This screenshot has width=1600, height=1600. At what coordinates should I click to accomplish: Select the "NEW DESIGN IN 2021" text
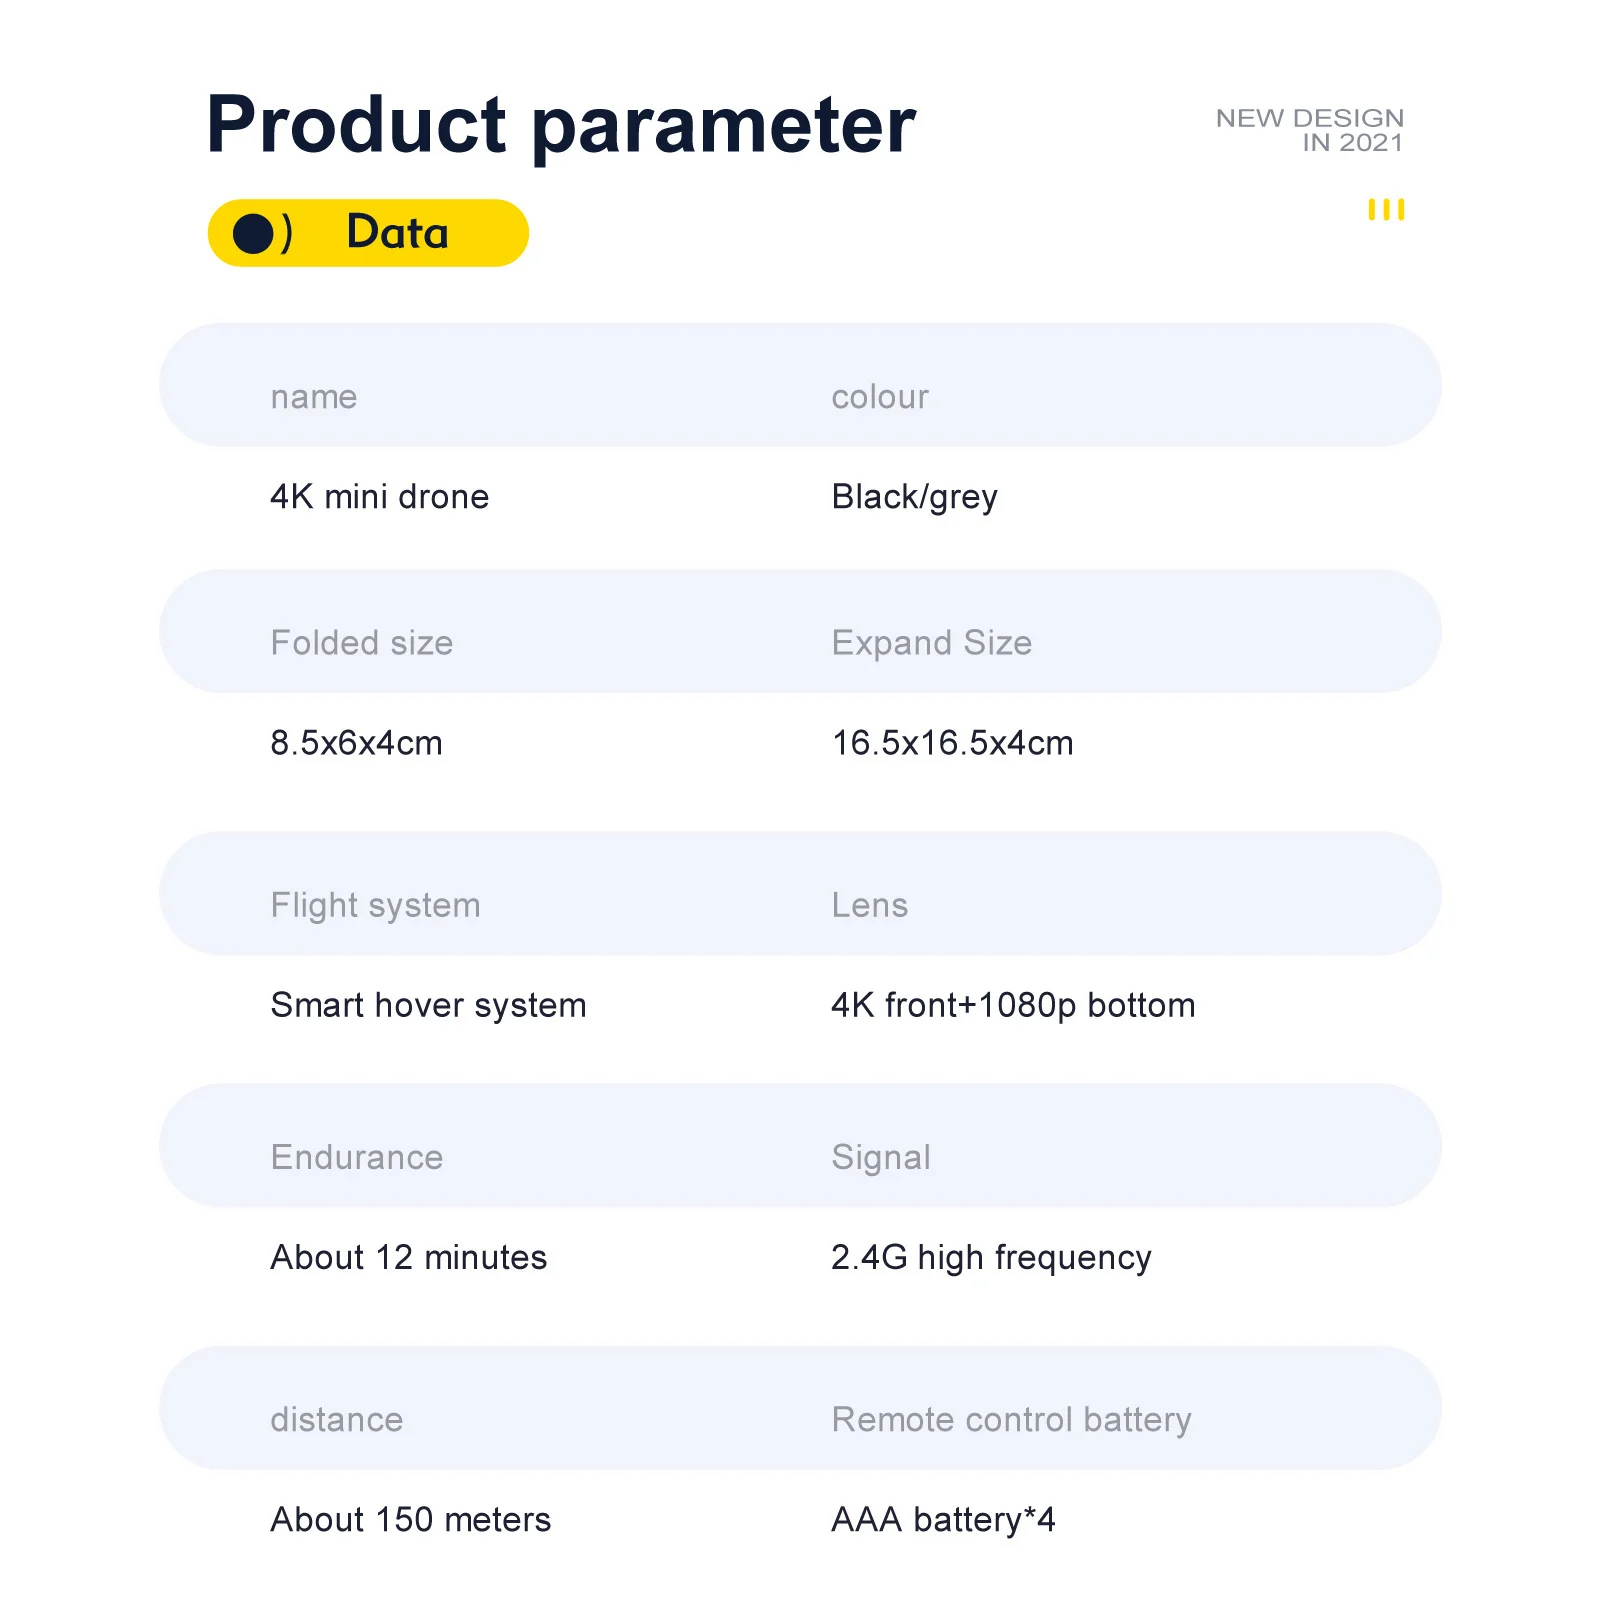click(1309, 131)
